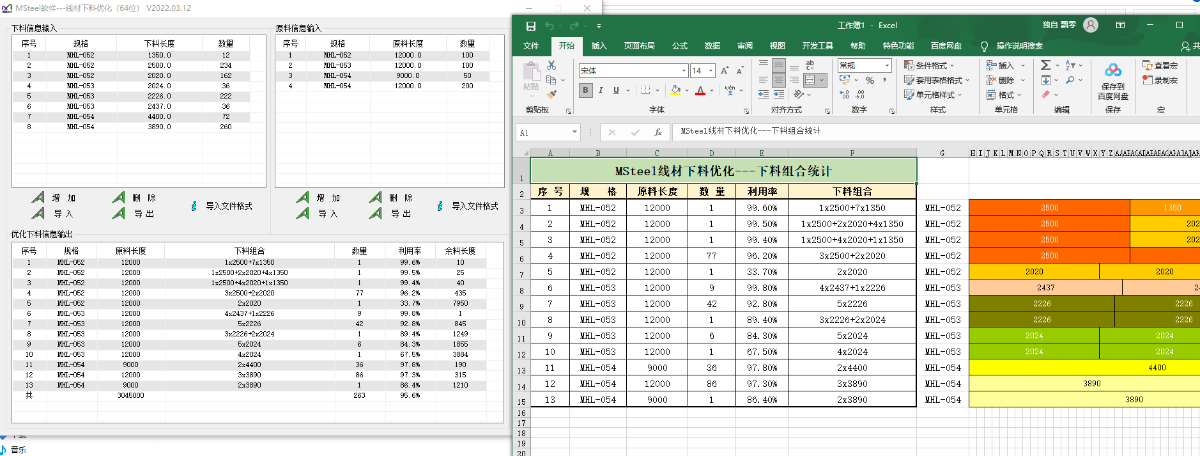Click cell 3x2226+2x2024 in the Excel table

(852, 320)
